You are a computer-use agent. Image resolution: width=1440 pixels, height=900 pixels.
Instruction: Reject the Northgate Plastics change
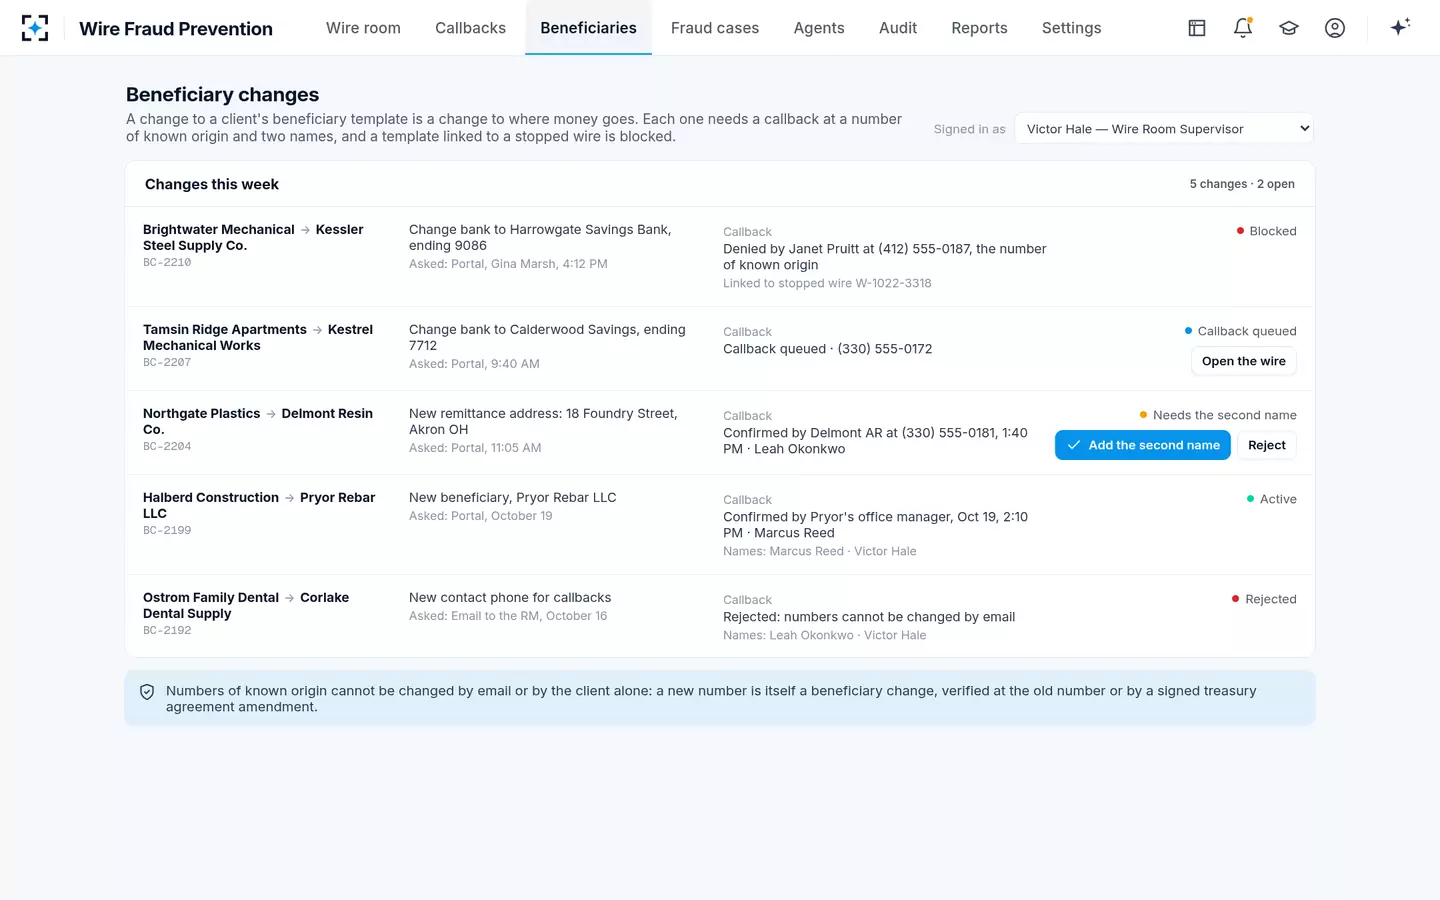(x=1267, y=445)
